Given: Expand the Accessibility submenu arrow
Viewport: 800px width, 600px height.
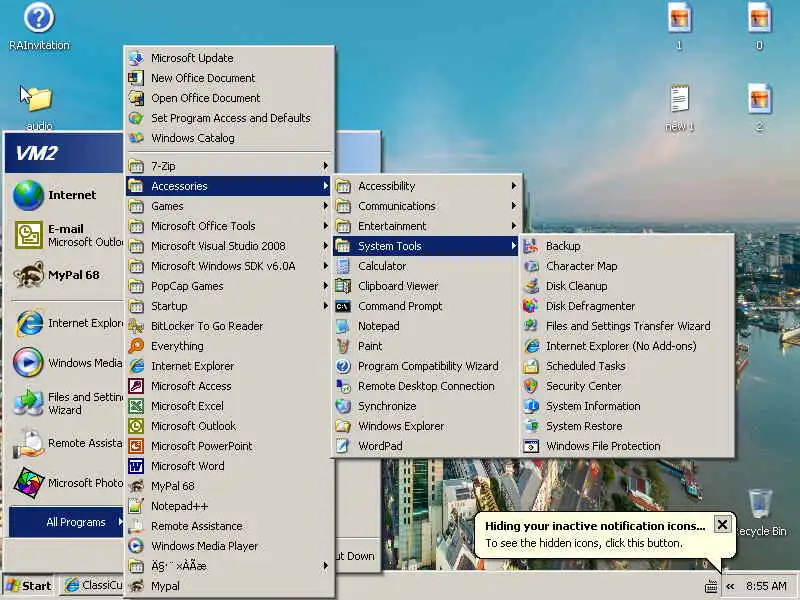Looking at the screenshot, I should coord(513,186).
